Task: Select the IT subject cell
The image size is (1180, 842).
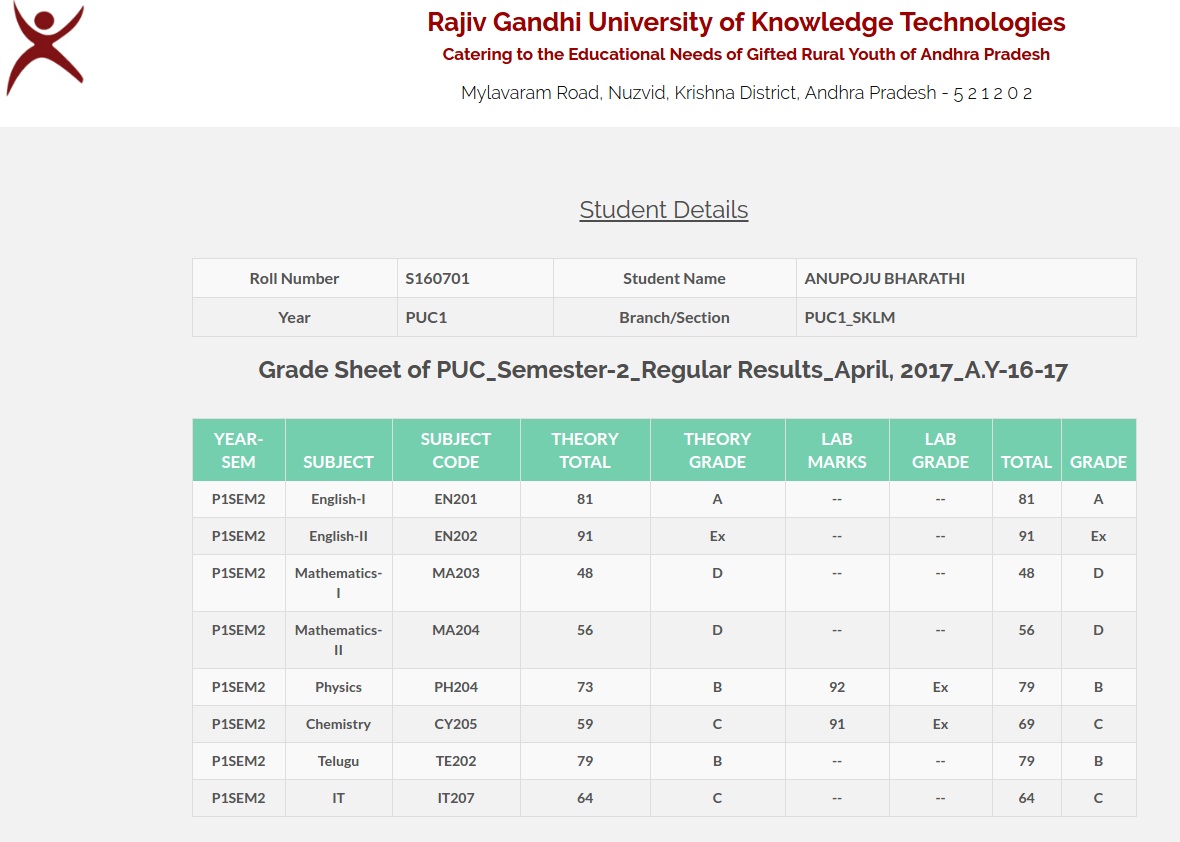Action: click(339, 798)
